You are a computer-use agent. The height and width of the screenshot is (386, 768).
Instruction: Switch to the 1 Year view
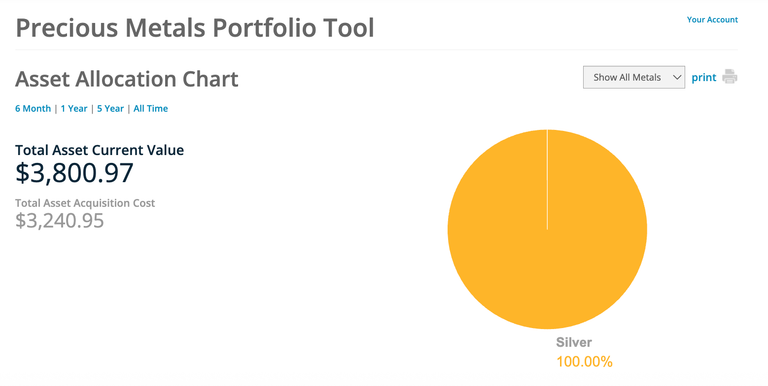click(x=74, y=109)
